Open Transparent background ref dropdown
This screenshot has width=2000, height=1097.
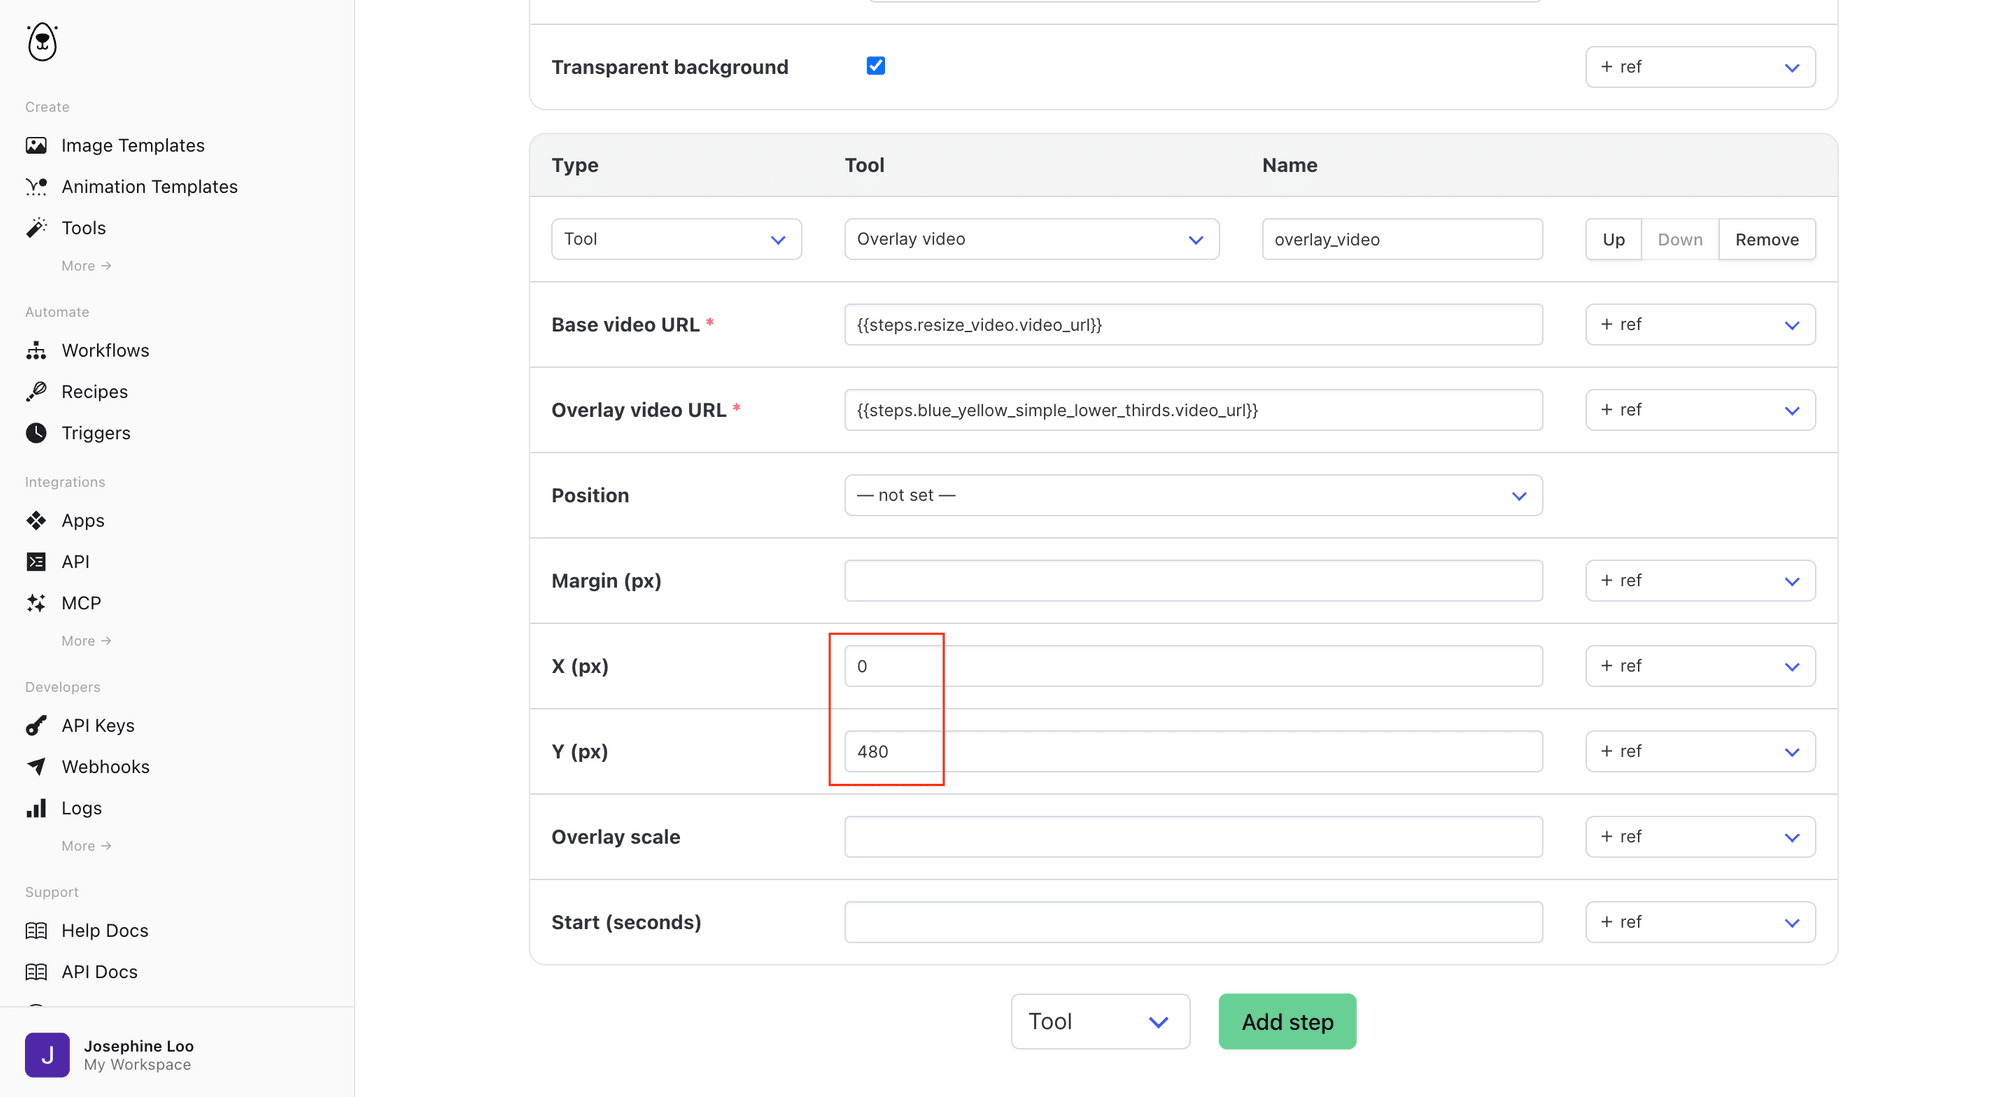tap(1700, 67)
